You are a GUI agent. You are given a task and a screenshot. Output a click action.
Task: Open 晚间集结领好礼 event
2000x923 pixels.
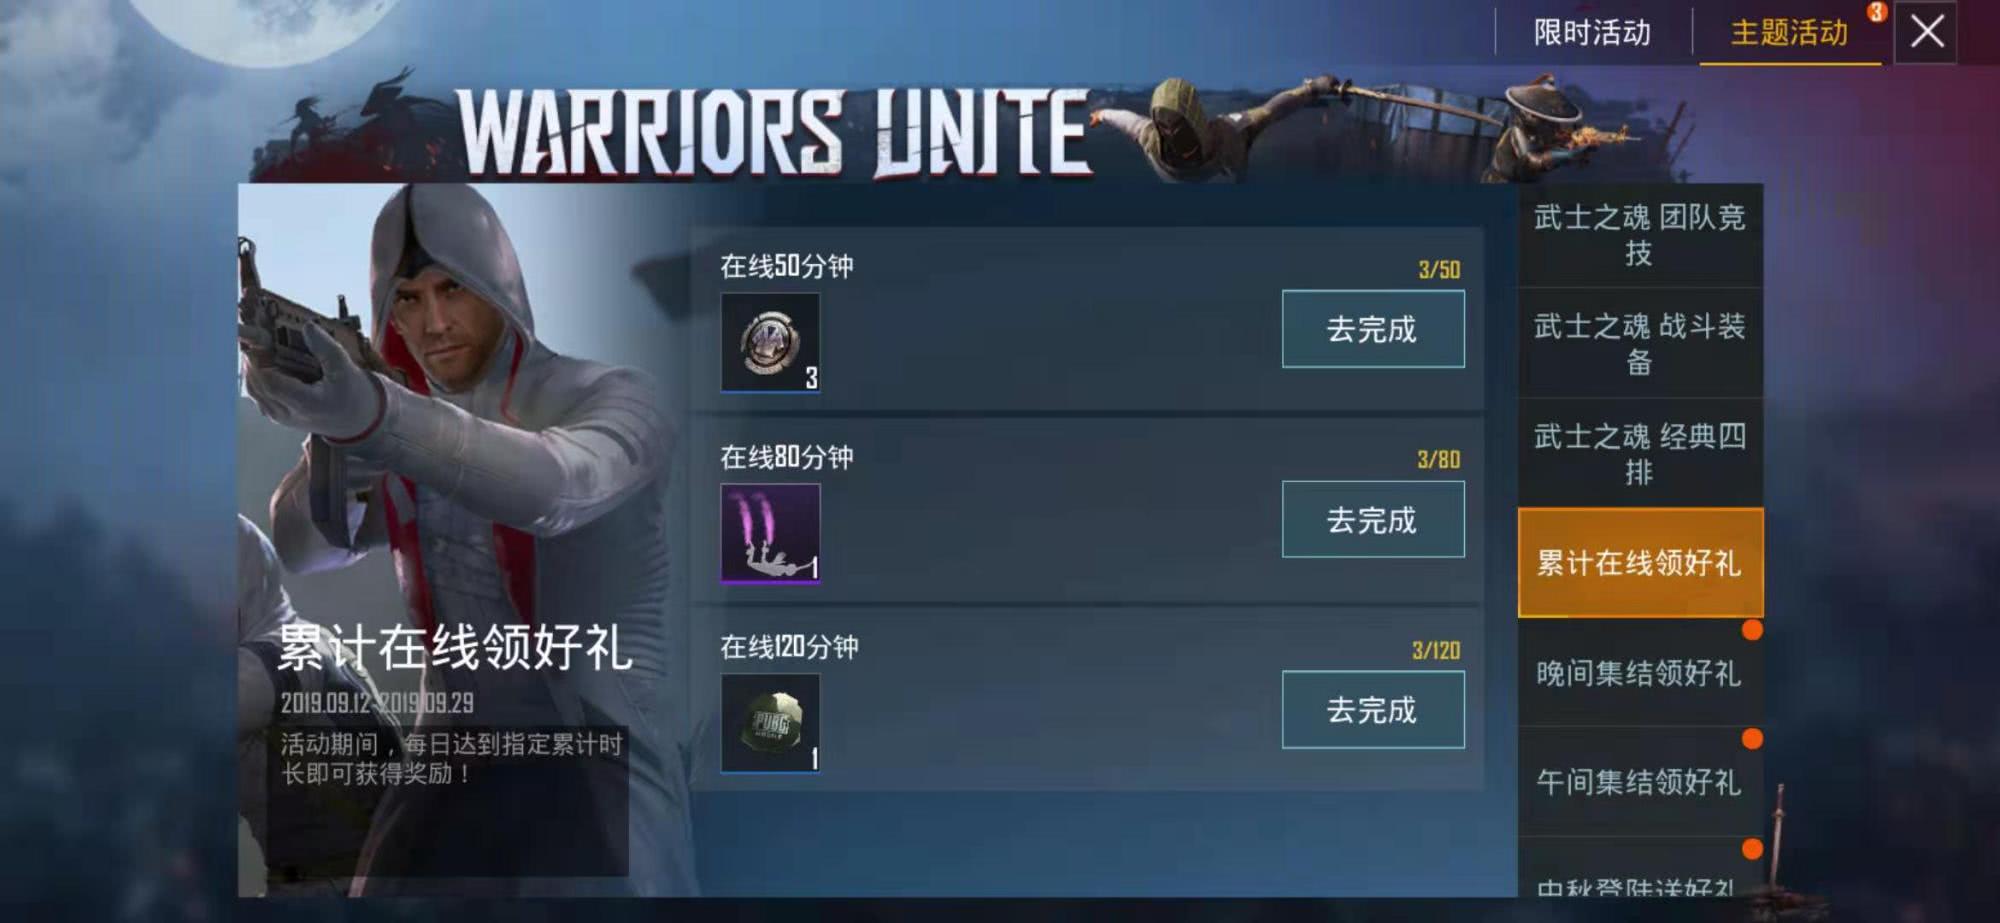1640,673
